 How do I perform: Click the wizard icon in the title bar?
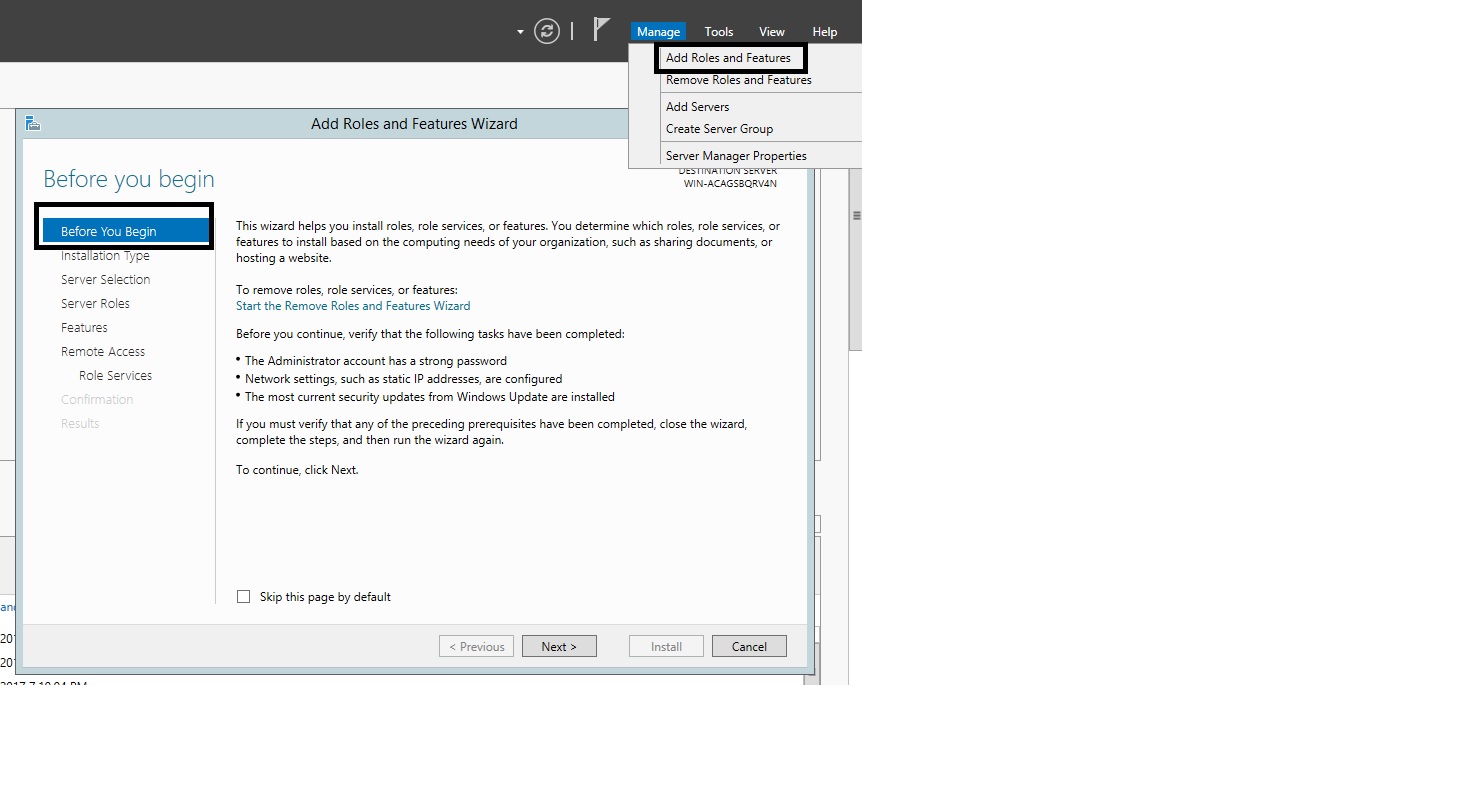pos(33,124)
